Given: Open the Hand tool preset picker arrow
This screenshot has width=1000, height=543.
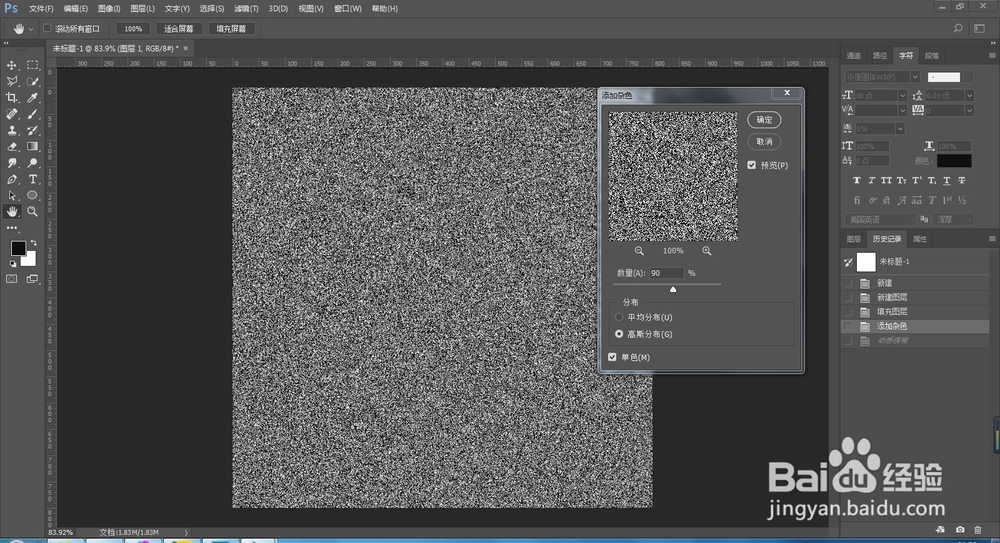Looking at the screenshot, I should (31, 29).
